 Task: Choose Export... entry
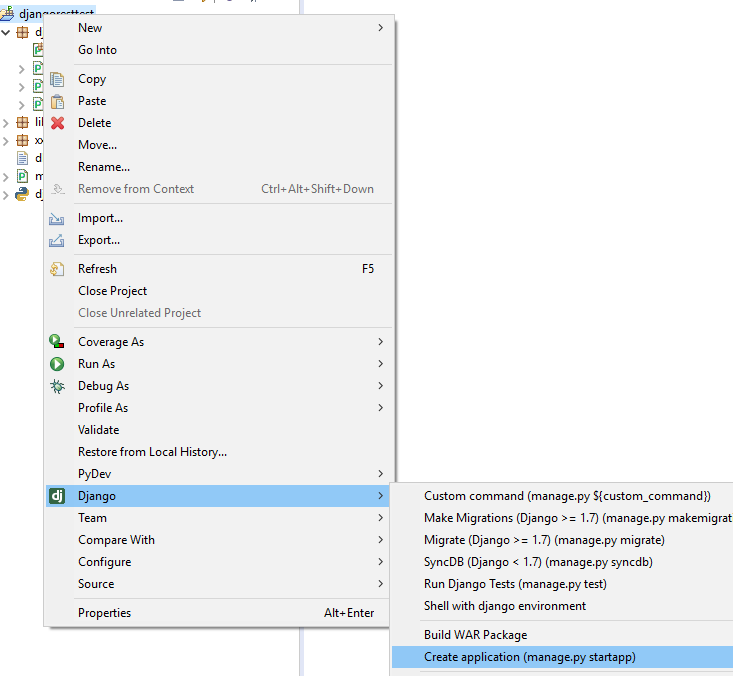click(x=218, y=240)
